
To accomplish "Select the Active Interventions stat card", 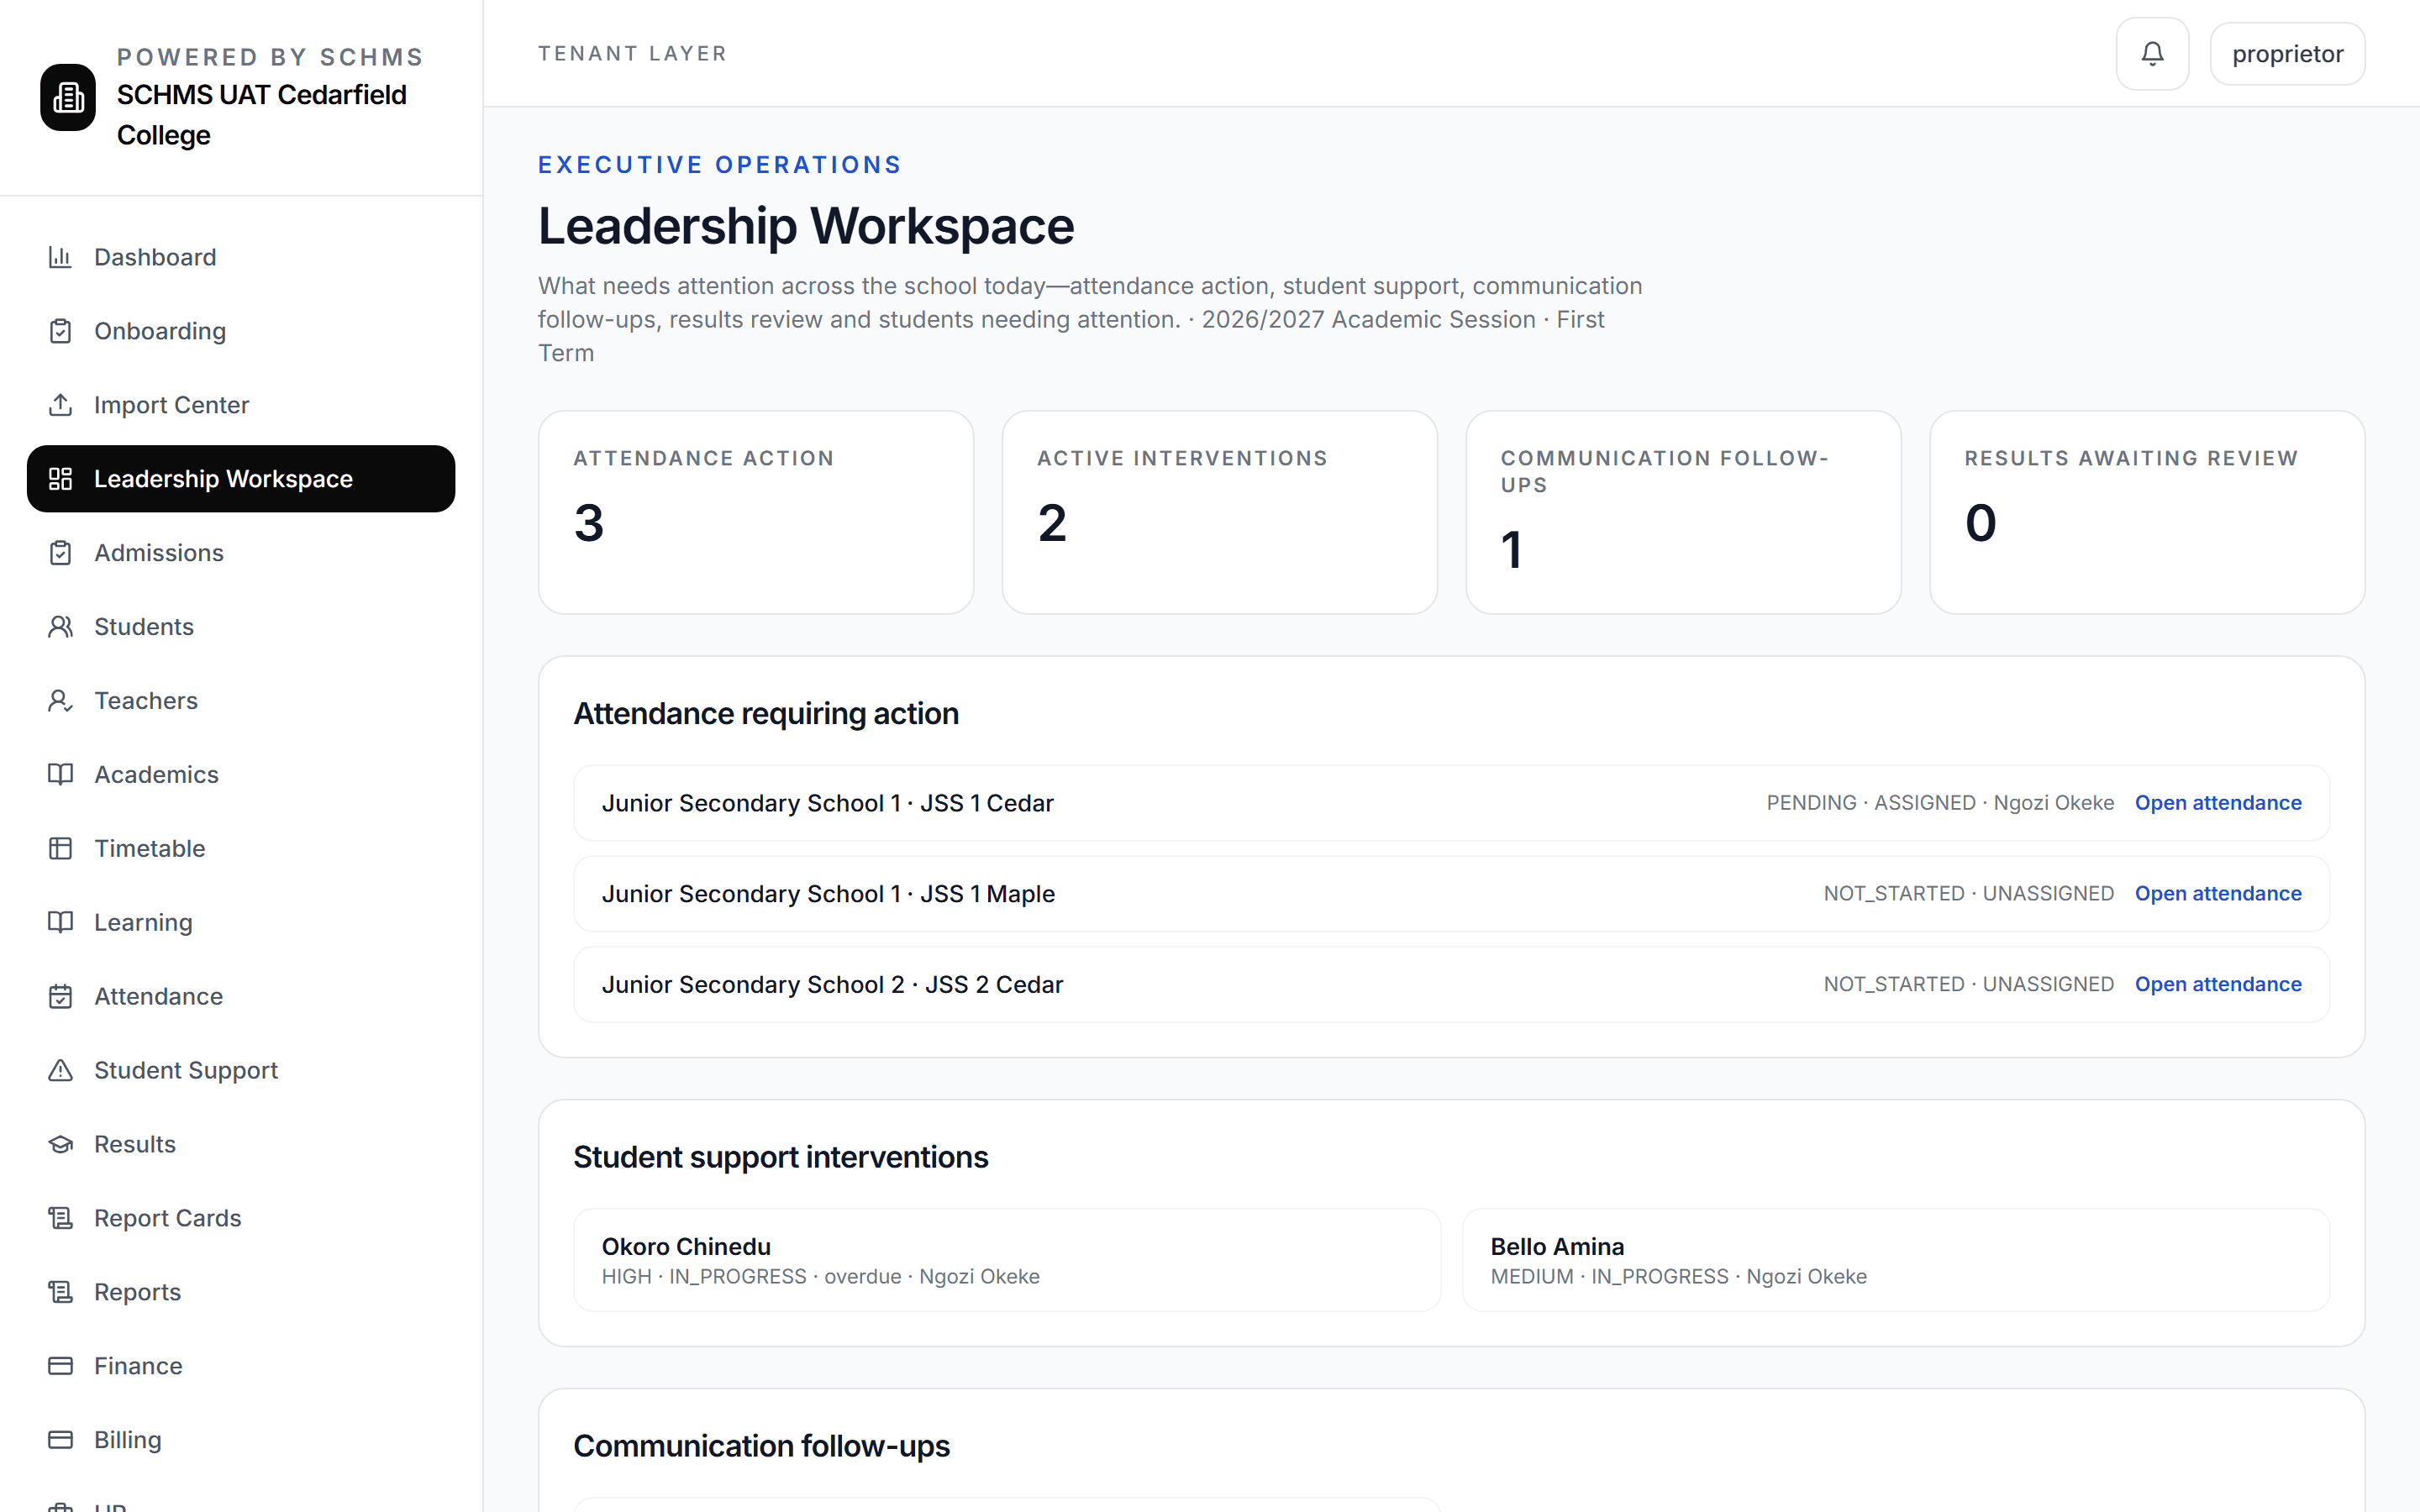I will click(x=1220, y=512).
